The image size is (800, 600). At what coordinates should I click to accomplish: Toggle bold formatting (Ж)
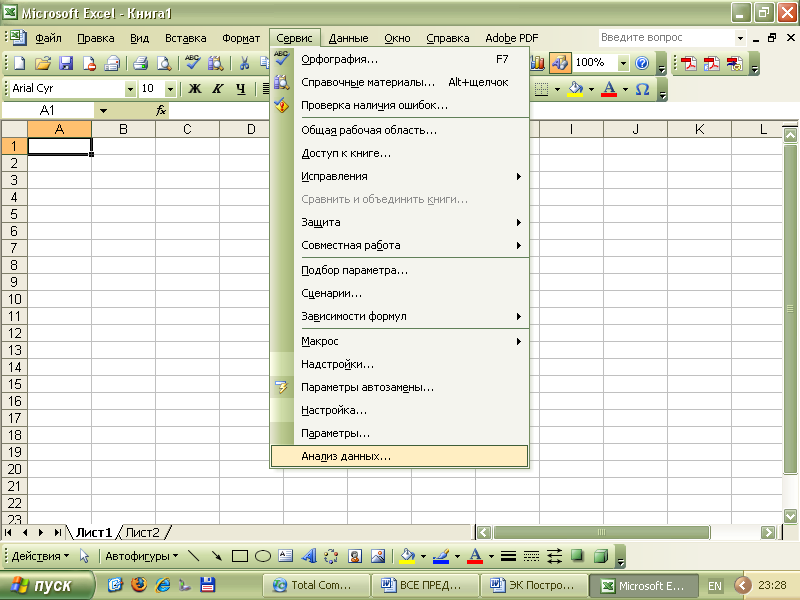pyautogui.click(x=194, y=89)
